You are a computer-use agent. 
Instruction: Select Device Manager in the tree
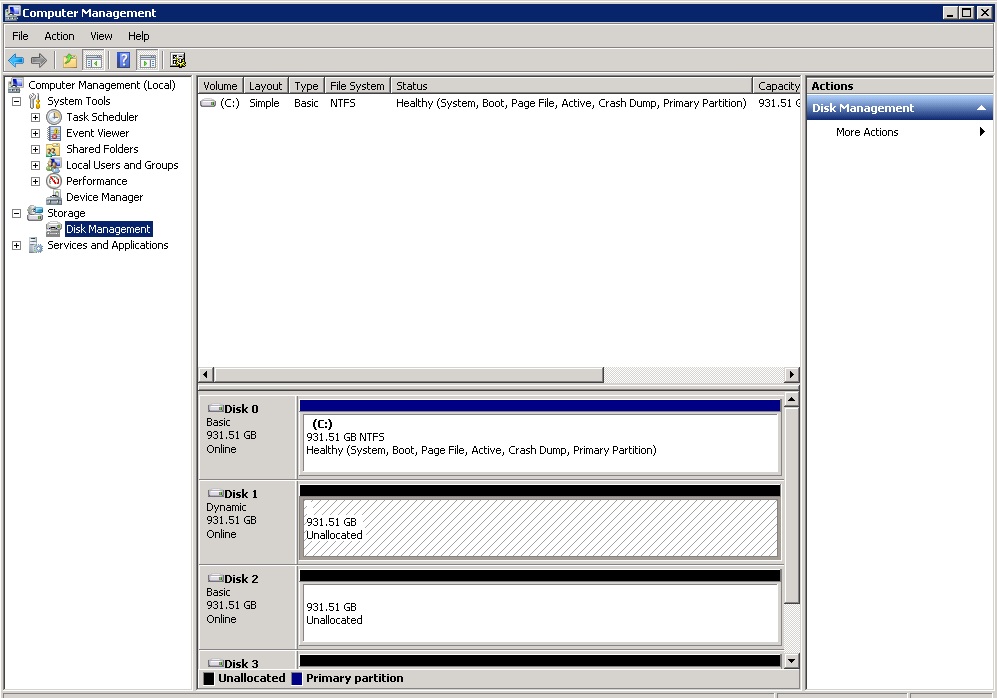pyautogui.click(x=104, y=198)
